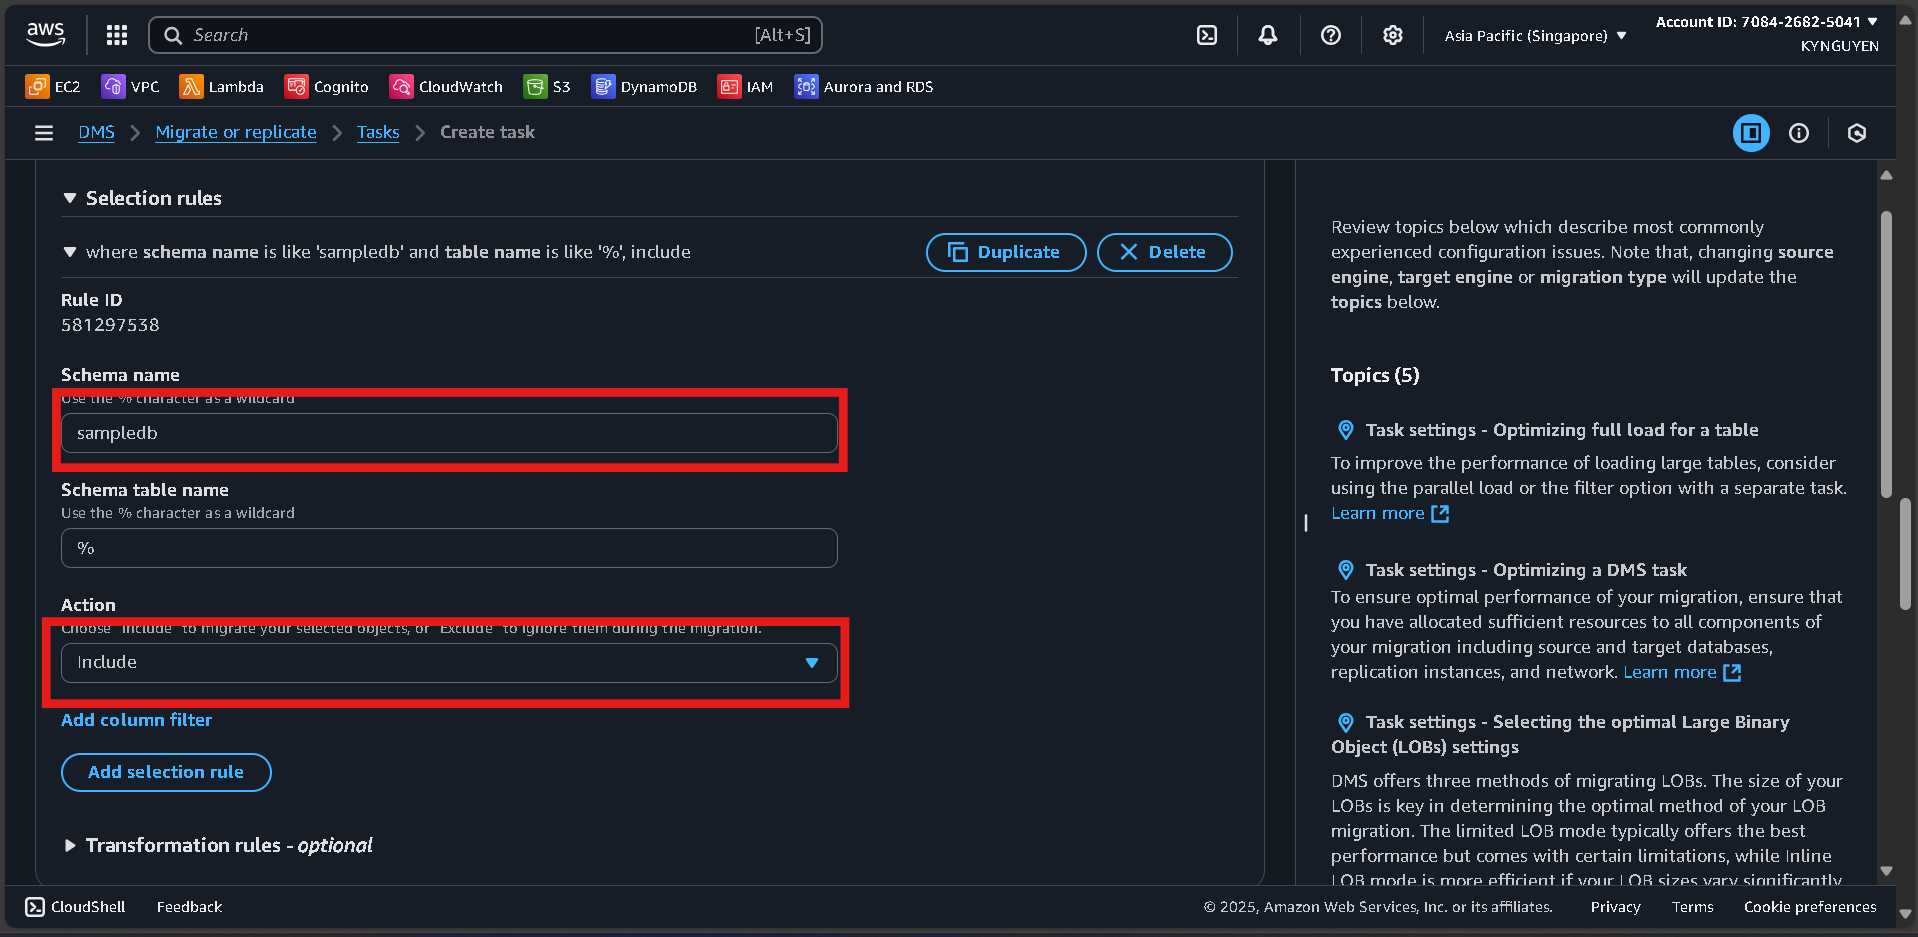Screen dimensions: 1918x937
Task: Expand the Transformation rules section
Action: tap(69, 845)
